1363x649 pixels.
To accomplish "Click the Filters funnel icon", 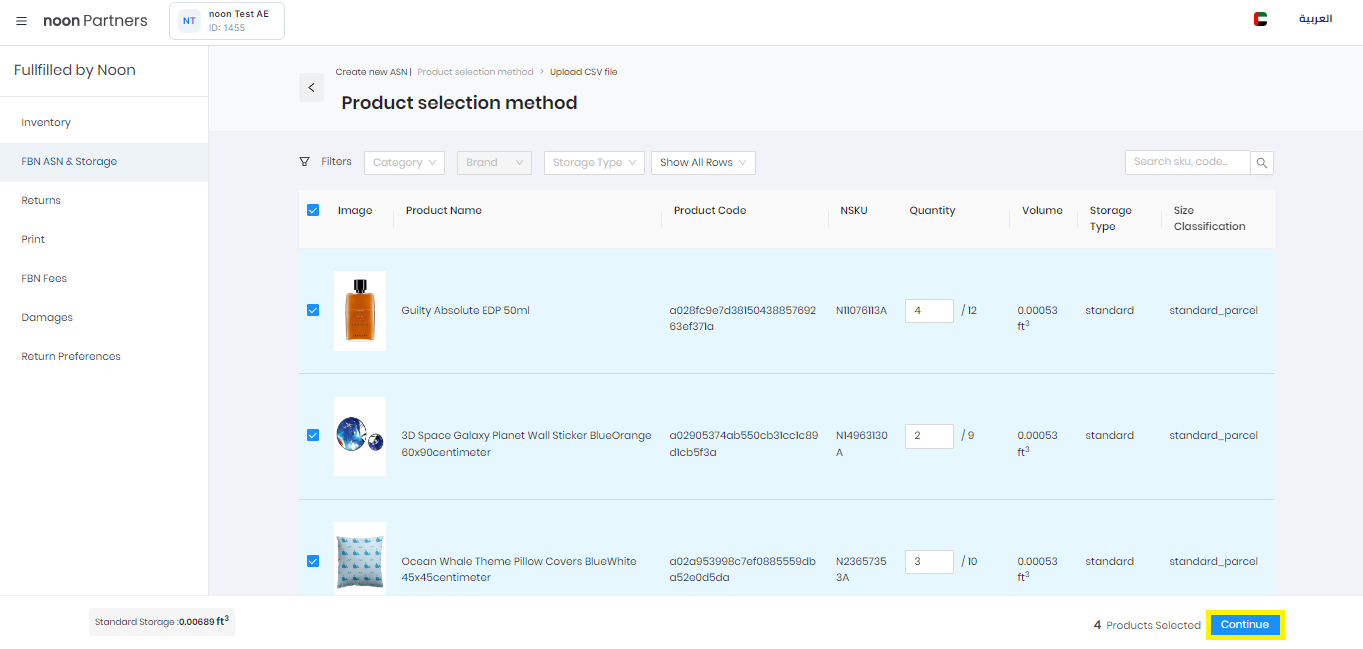I will [x=305, y=161].
